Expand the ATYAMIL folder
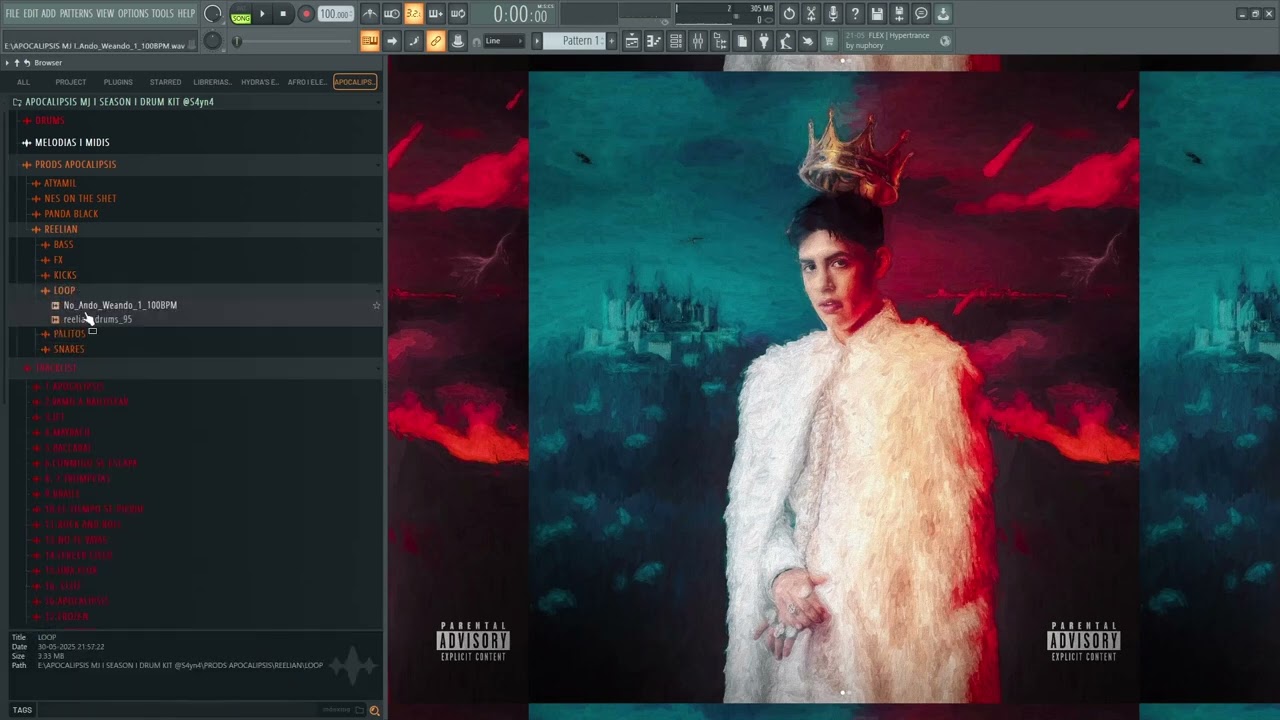The width and height of the screenshot is (1280, 720). [x=60, y=183]
